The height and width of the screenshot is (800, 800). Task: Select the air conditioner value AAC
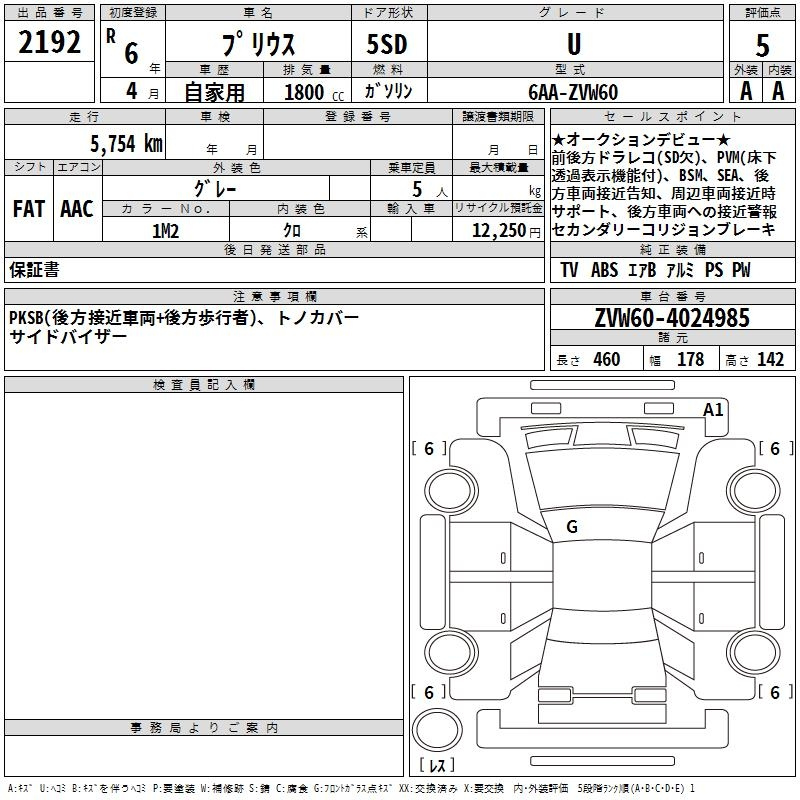[77, 208]
